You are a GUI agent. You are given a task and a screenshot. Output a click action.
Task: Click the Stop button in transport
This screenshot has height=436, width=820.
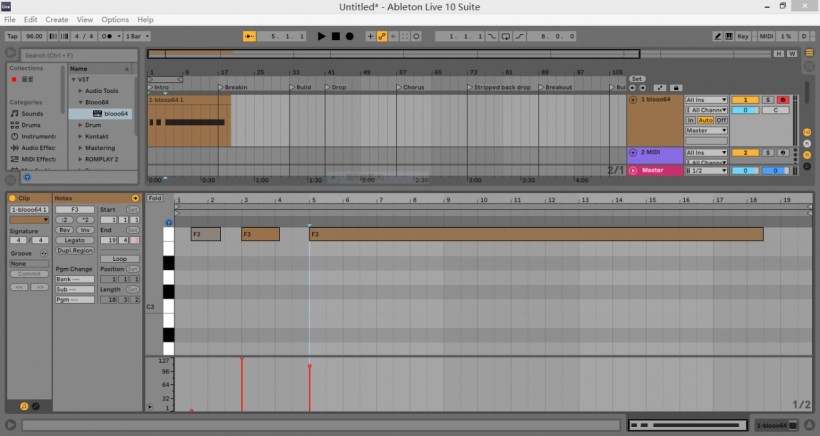click(335, 37)
